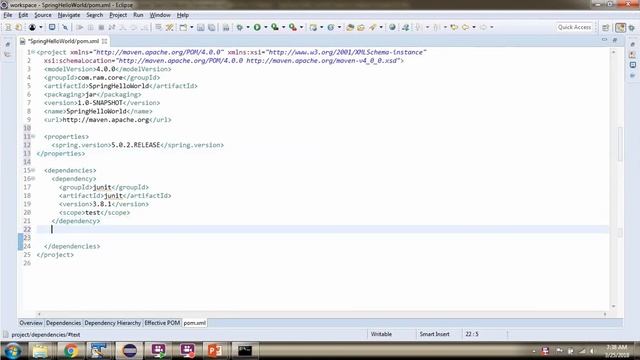The image size is (640, 360).
Task: Click the globe web browser toolbar icon
Action: pyautogui.click(x=392, y=27)
